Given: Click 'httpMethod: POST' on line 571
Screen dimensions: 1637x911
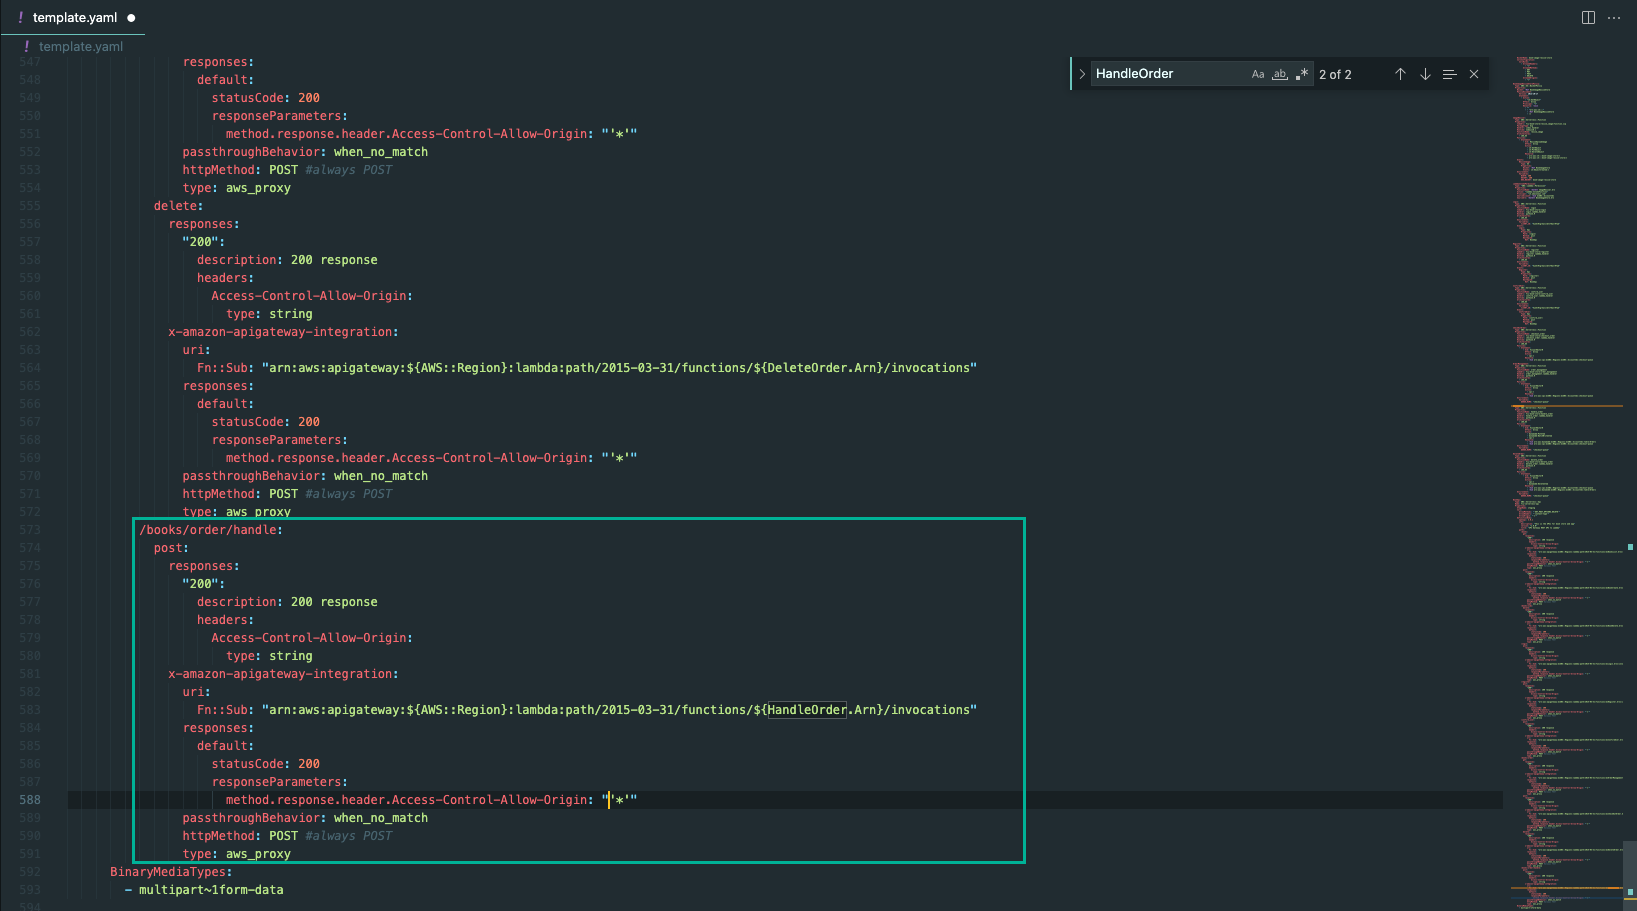Looking at the screenshot, I should [240, 494].
